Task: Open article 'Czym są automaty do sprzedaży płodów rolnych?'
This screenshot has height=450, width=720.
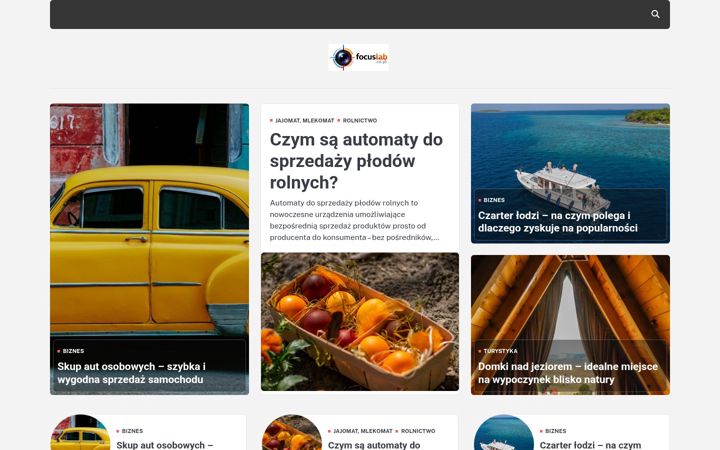Action: tap(356, 161)
